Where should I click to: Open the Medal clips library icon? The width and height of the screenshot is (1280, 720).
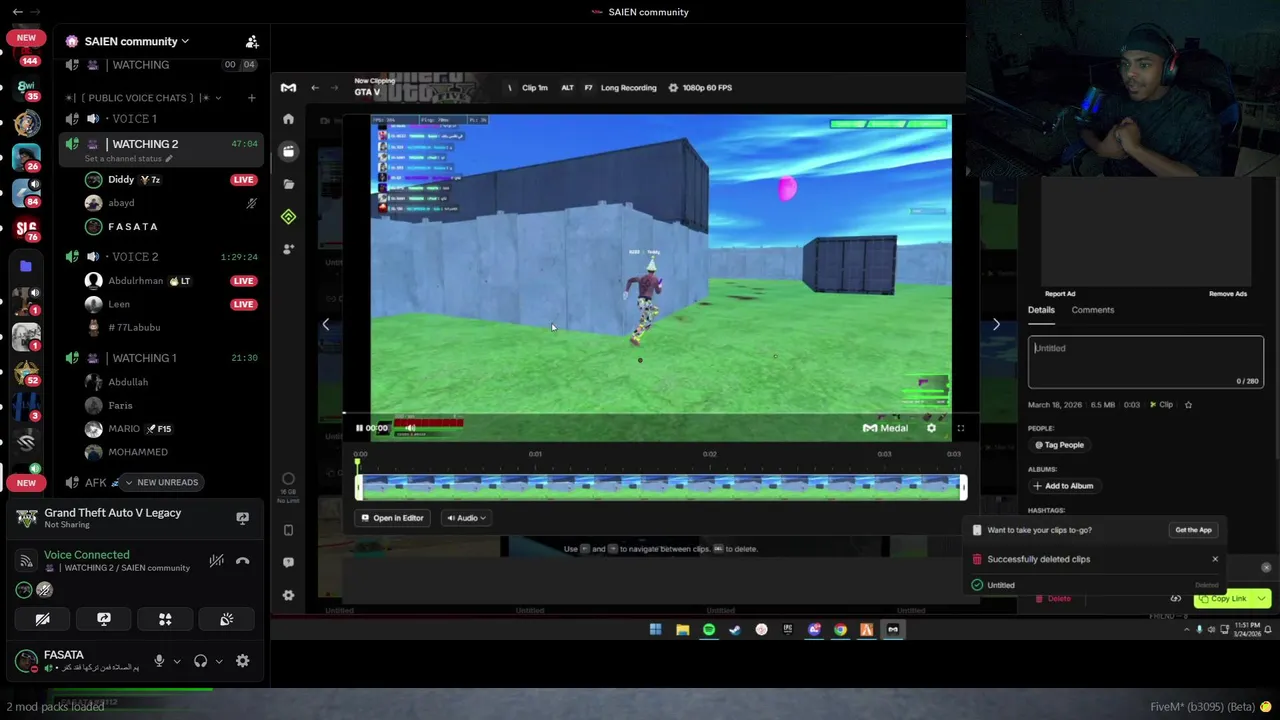point(288,151)
